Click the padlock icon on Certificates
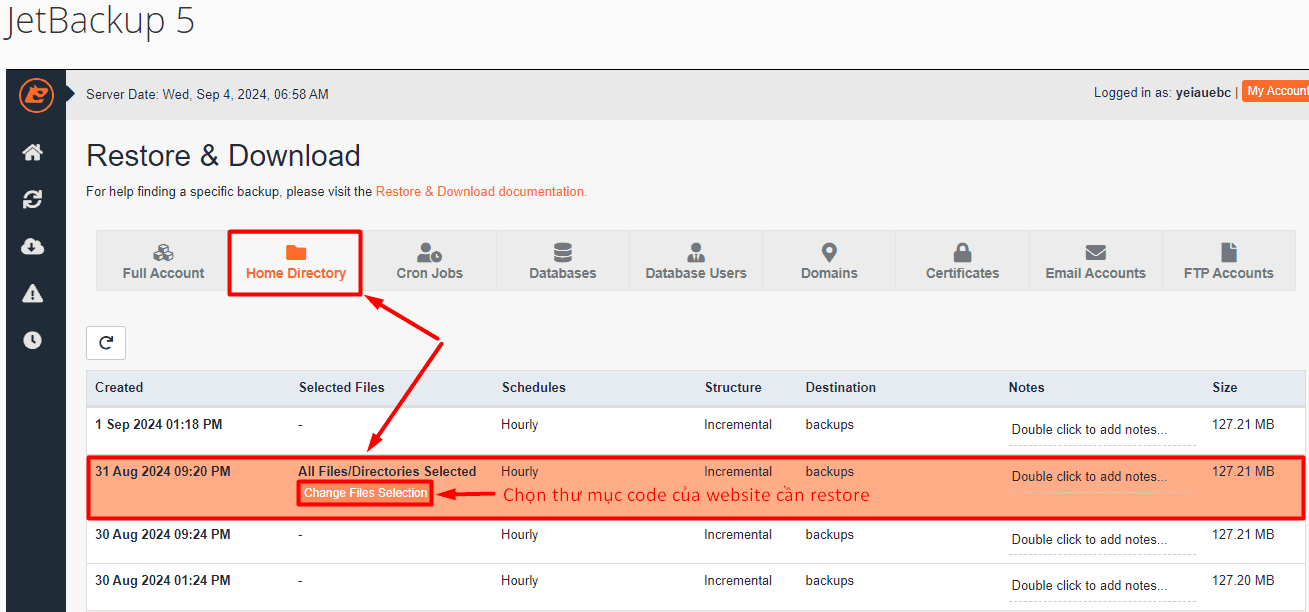Screen dimensions: 1309x612 (x=961, y=253)
